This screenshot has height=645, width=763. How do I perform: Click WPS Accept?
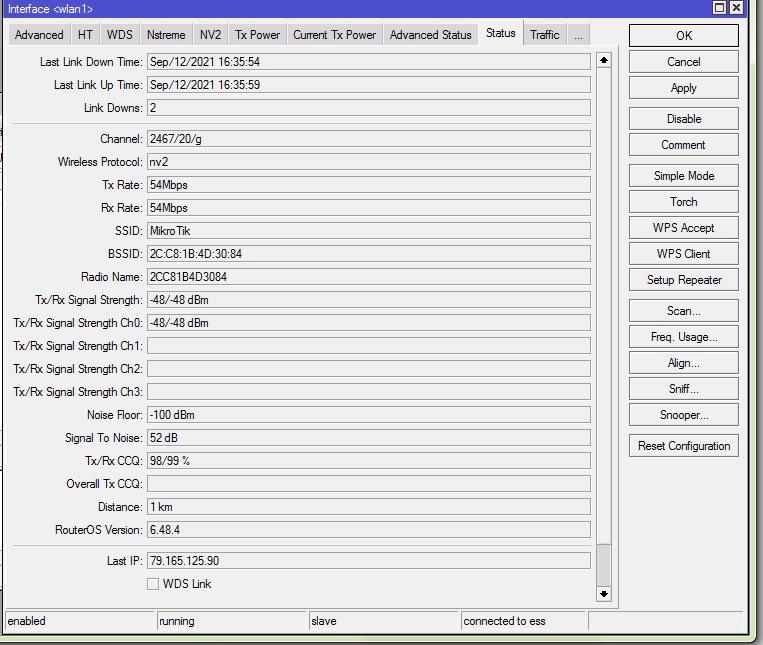pos(684,228)
